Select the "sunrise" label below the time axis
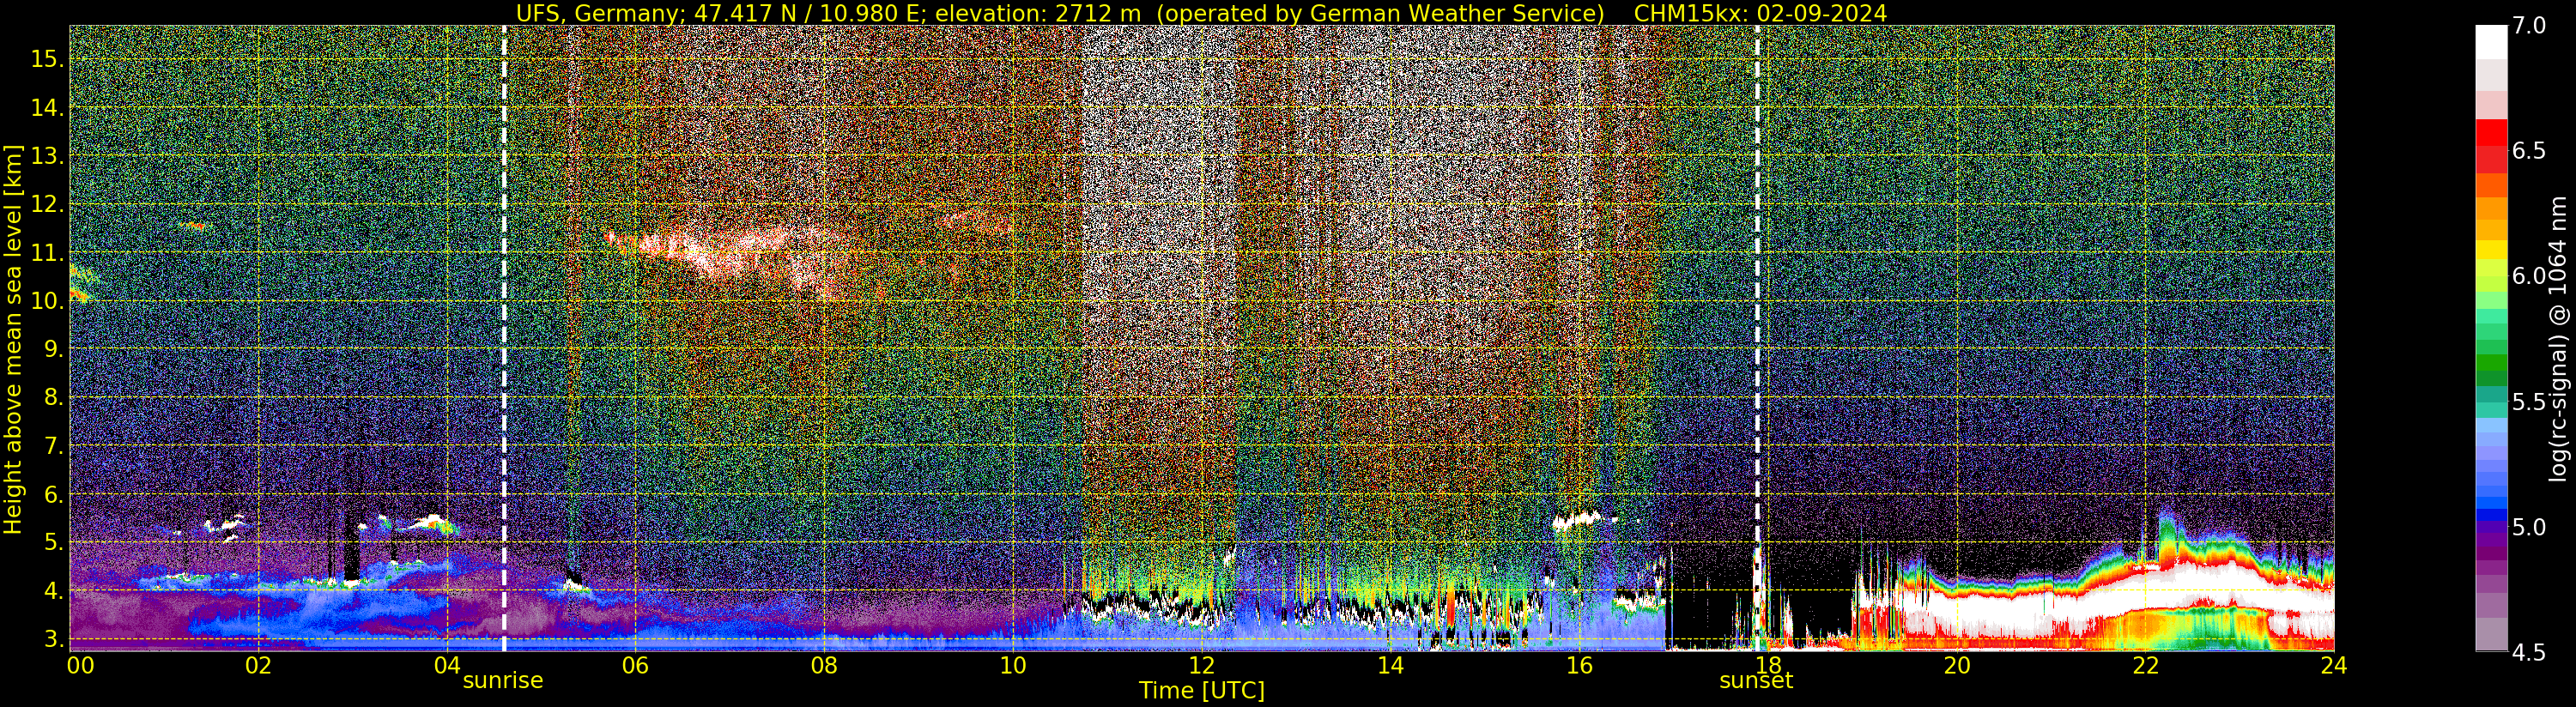The height and width of the screenshot is (707, 2576). (x=503, y=681)
